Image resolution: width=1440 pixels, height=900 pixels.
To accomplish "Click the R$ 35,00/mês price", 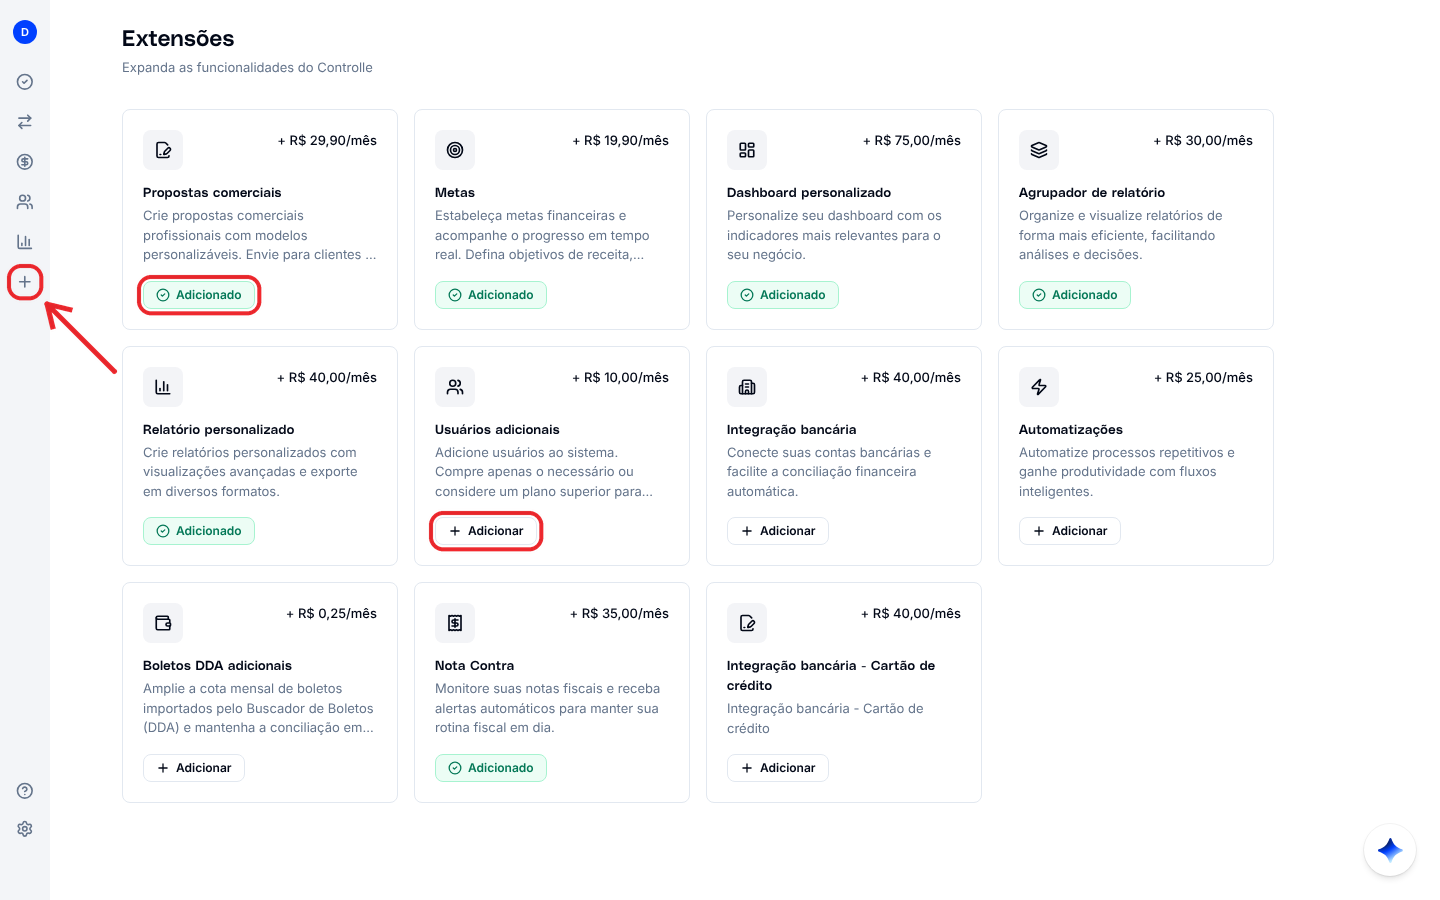I will coord(619,614).
